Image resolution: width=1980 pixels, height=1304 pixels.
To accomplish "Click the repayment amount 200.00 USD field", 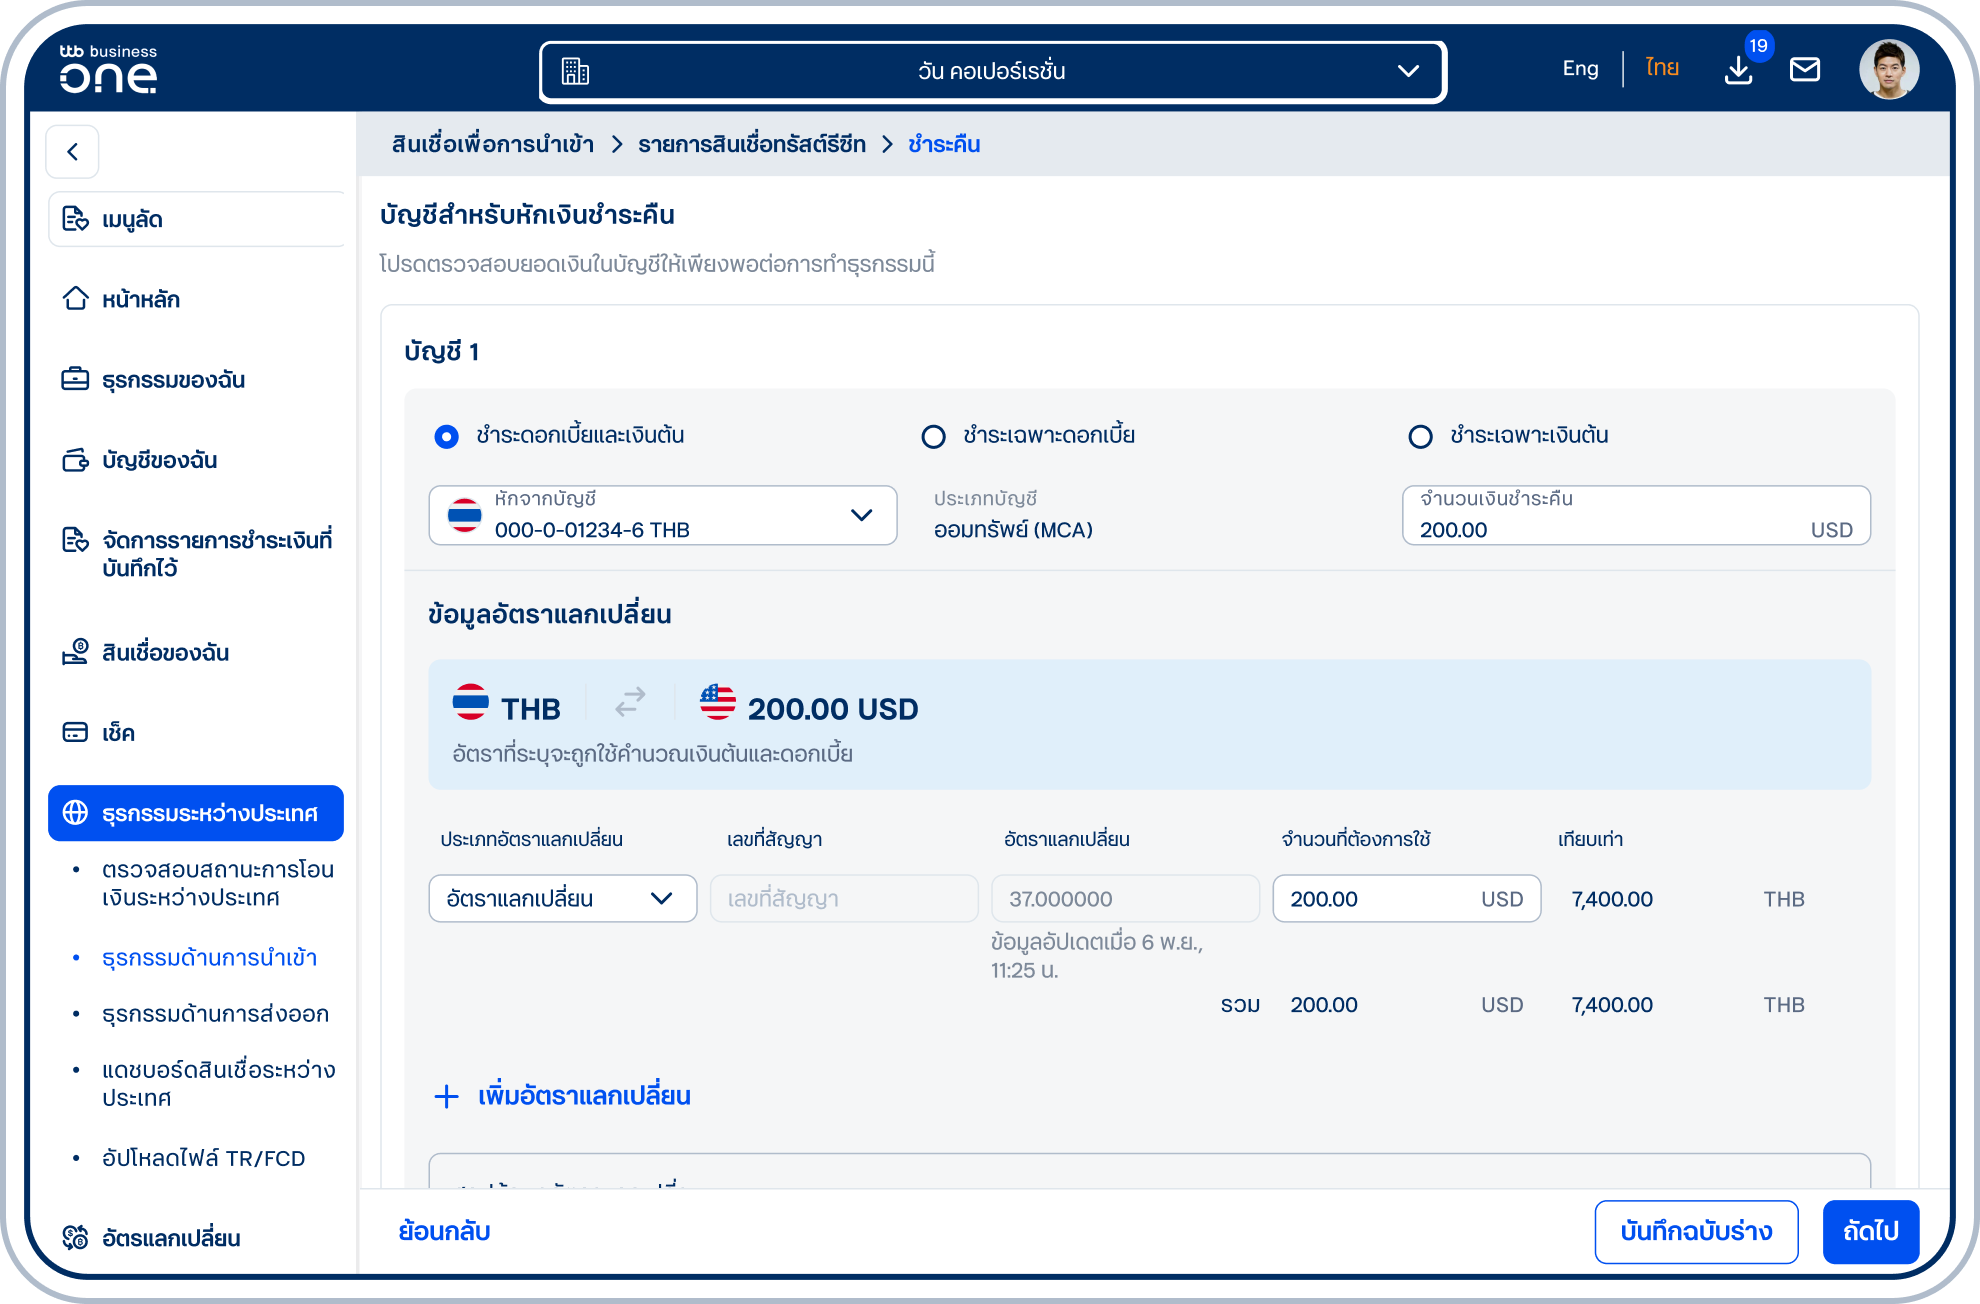I will [1636, 516].
